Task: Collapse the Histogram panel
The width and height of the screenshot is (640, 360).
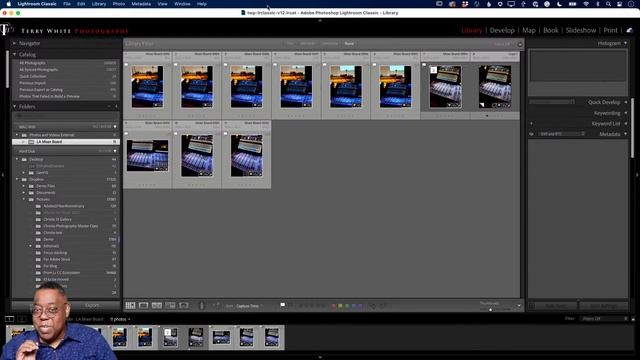Action: (x=625, y=43)
